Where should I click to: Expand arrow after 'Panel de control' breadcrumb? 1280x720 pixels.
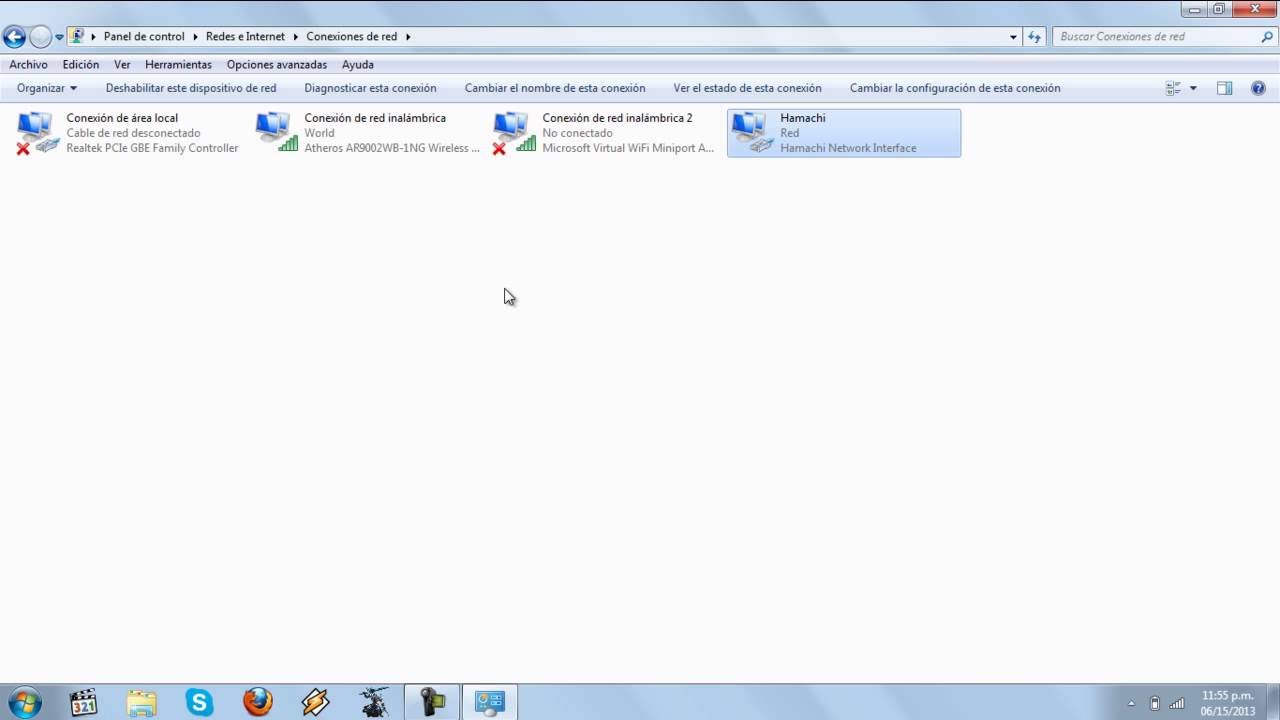pyautogui.click(x=195, y=36)
